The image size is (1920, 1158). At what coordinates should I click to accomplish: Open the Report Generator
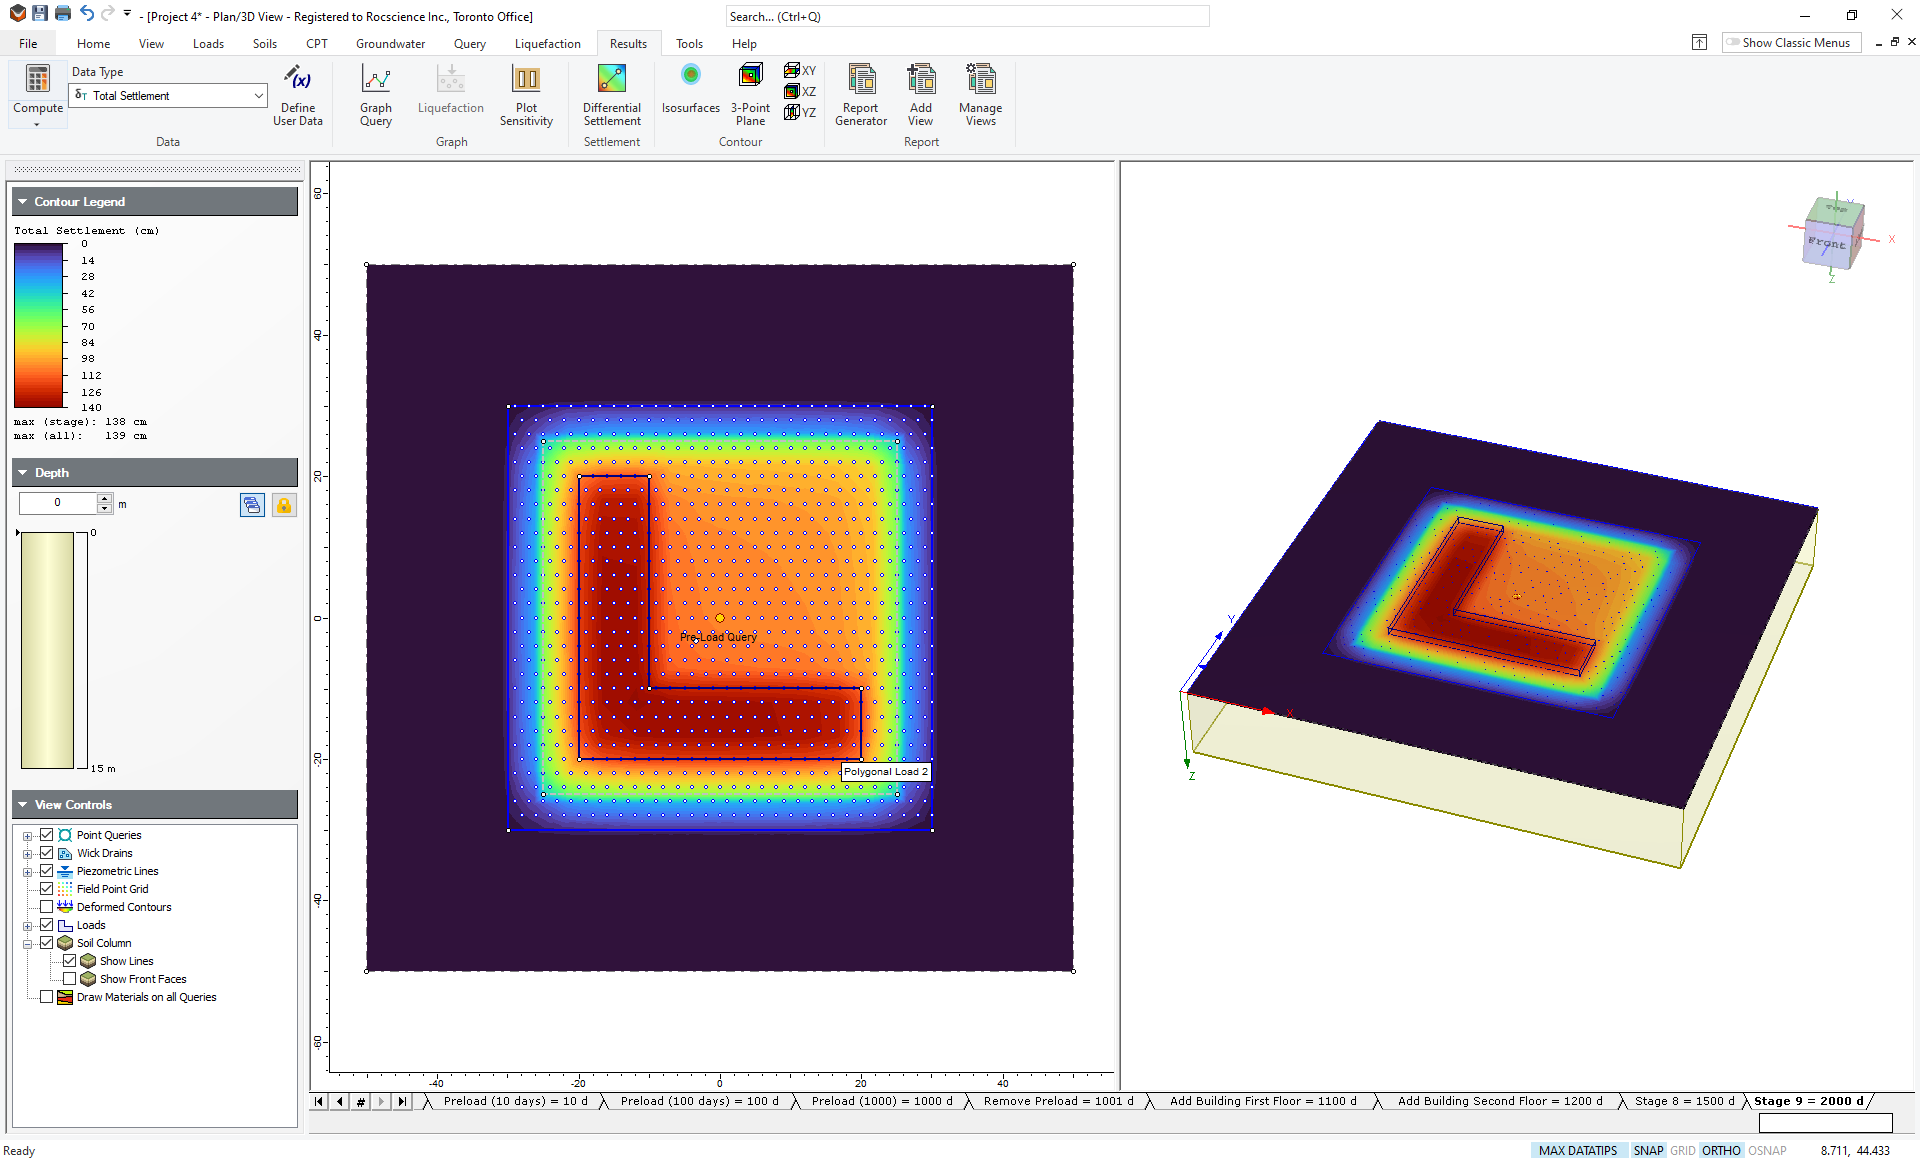861,95
